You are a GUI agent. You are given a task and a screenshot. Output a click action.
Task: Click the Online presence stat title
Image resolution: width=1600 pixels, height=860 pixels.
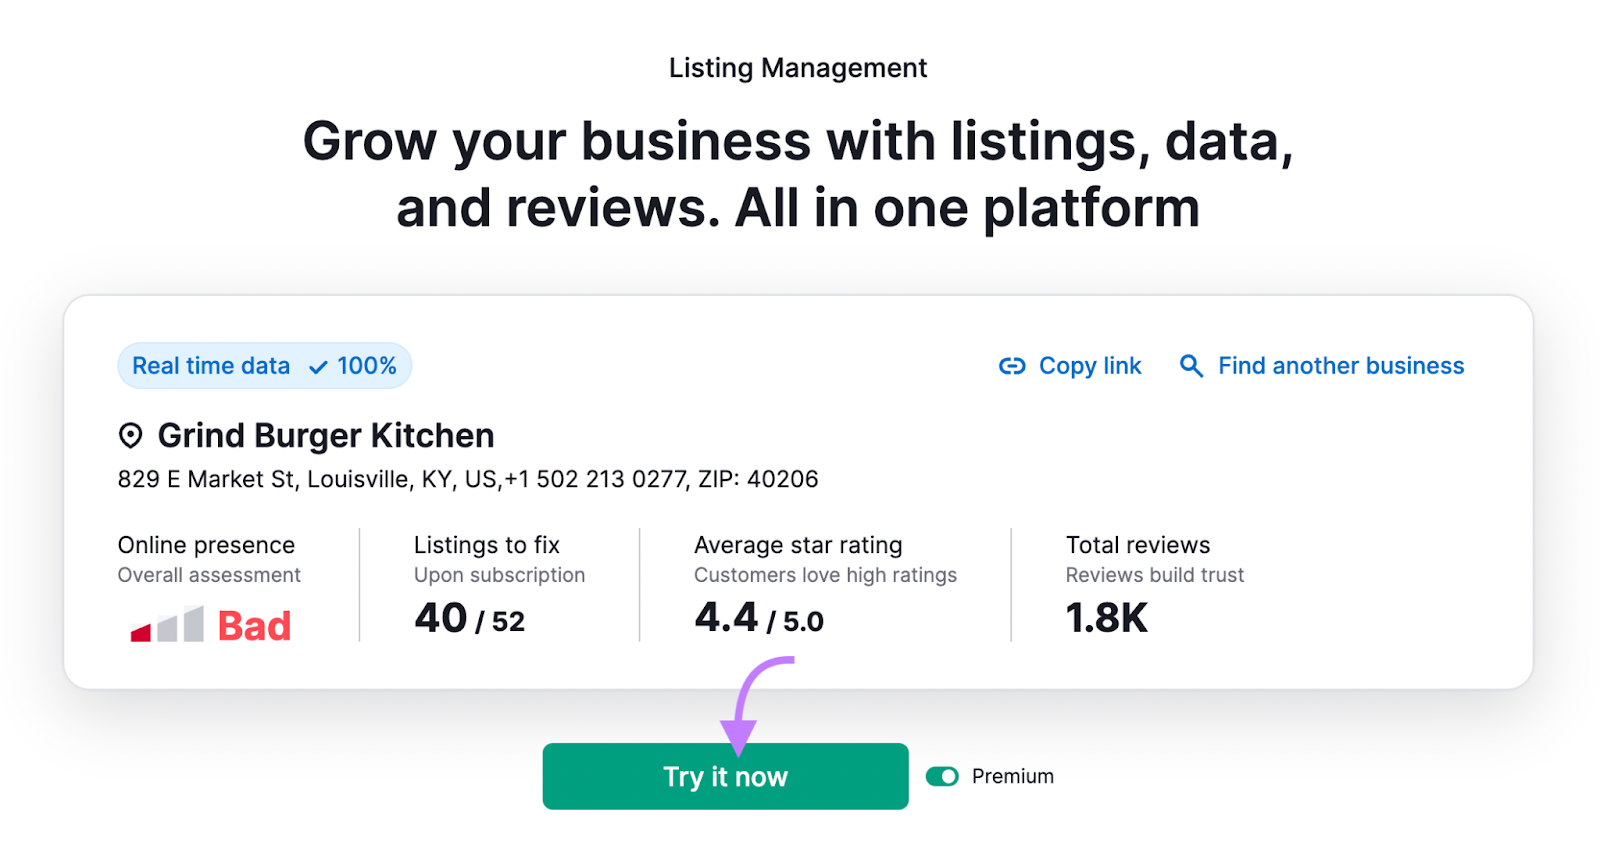pos(207,545)
